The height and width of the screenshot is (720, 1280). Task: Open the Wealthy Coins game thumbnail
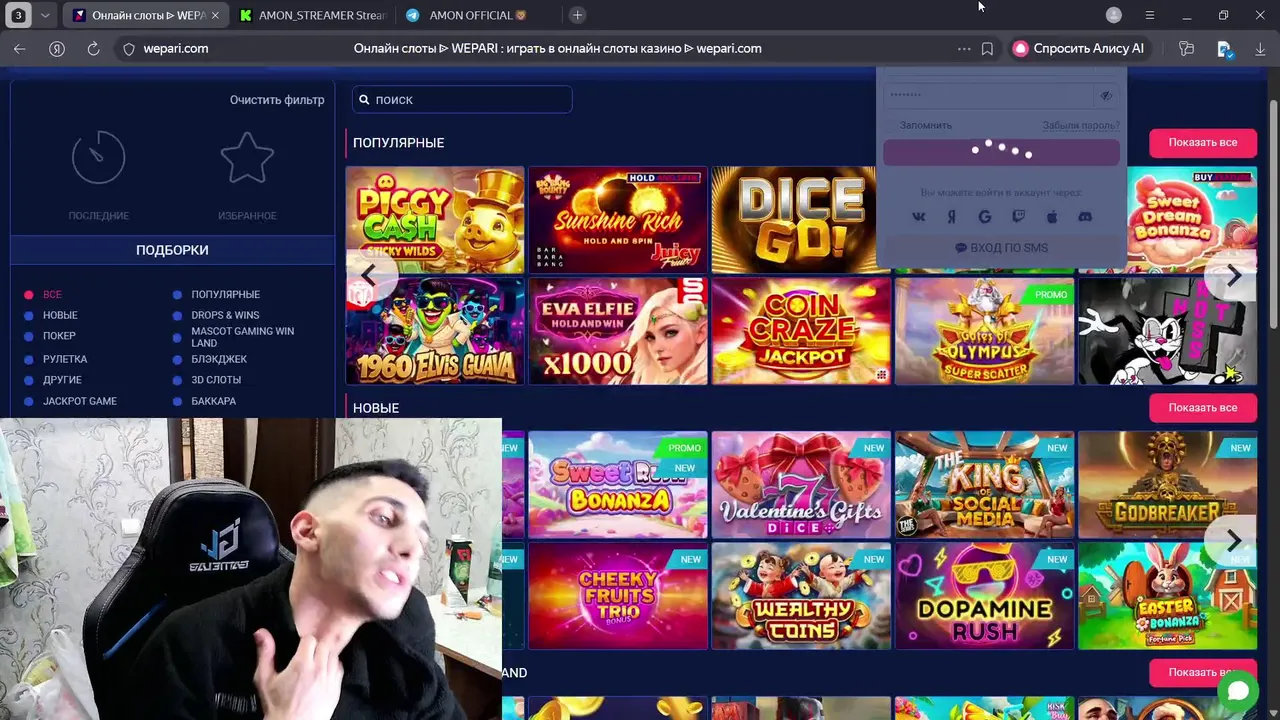[801, 596]
